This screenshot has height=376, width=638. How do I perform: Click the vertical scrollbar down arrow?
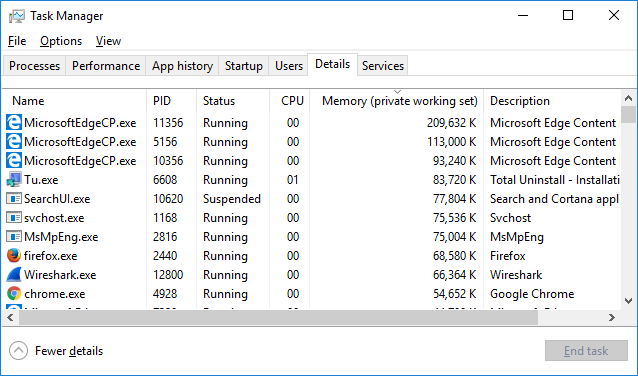click(x=628, y=301)
